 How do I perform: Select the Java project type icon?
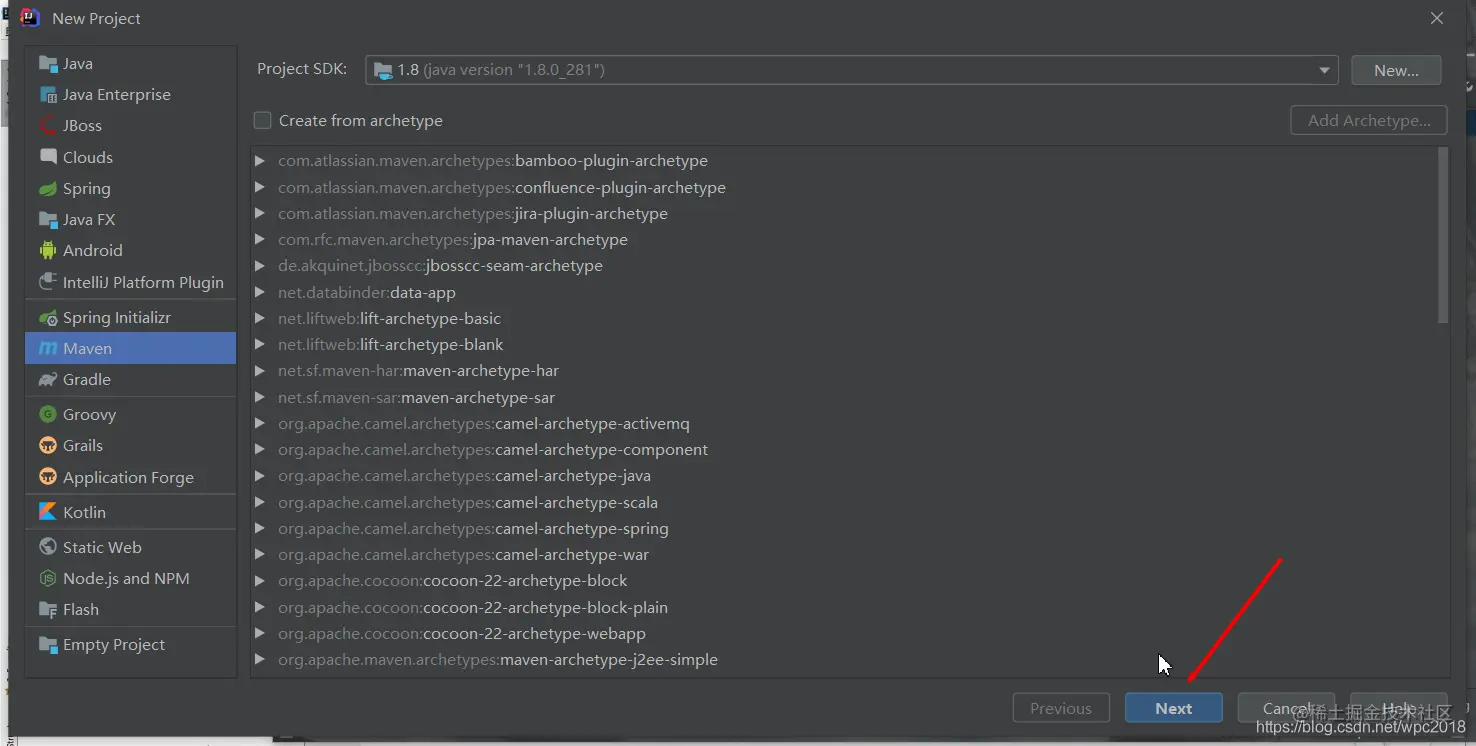48,64
